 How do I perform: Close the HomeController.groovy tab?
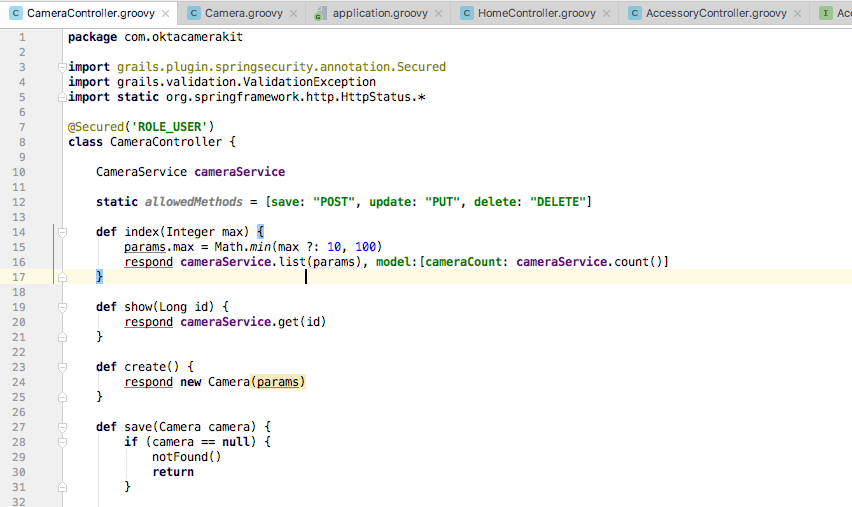[605, 14]
